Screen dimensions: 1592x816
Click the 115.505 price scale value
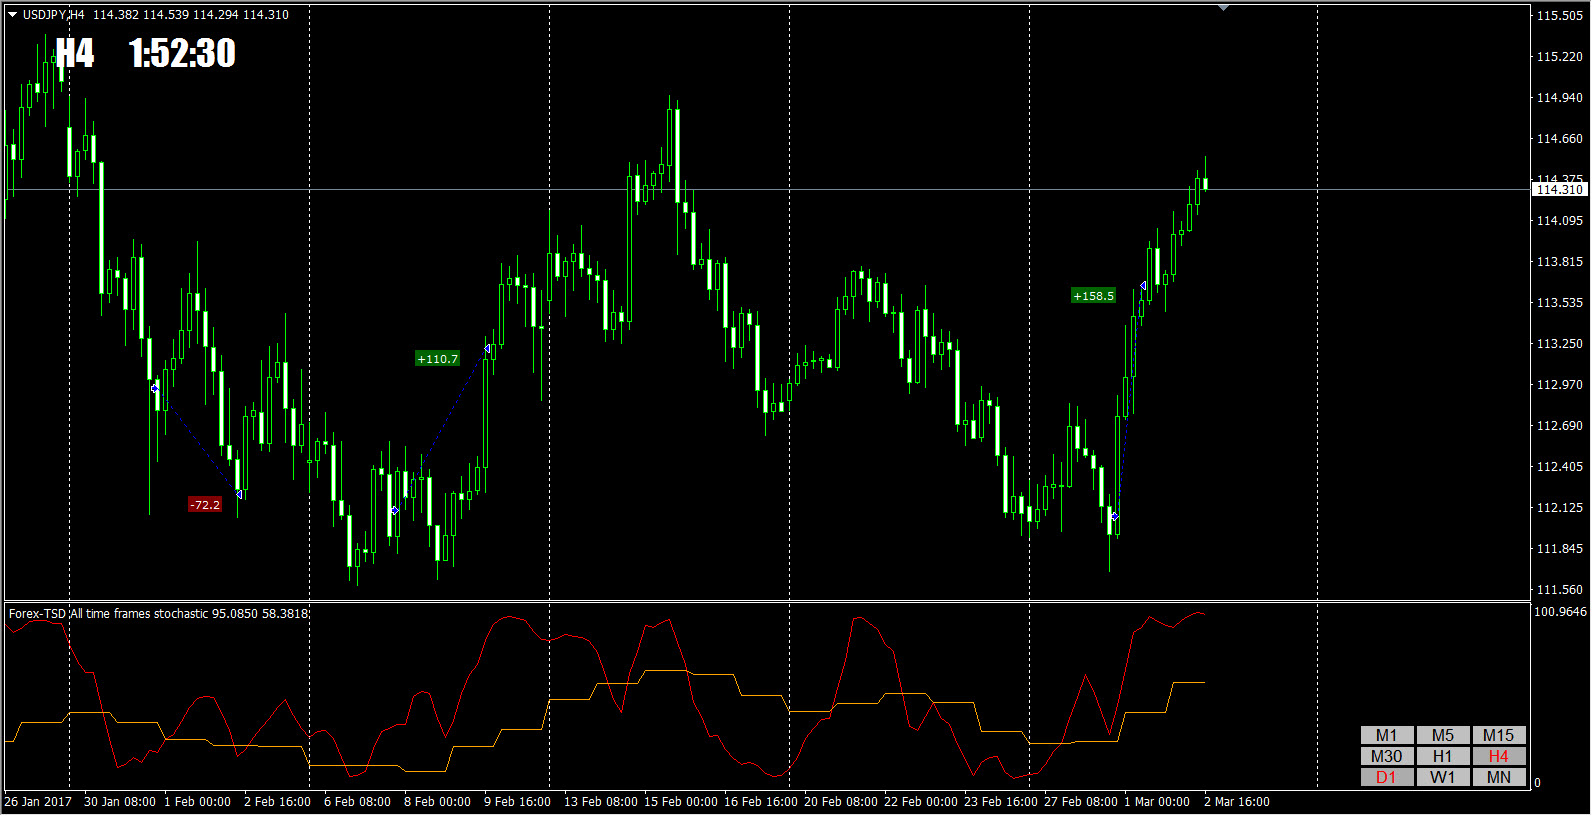[x=1559, y=16]
